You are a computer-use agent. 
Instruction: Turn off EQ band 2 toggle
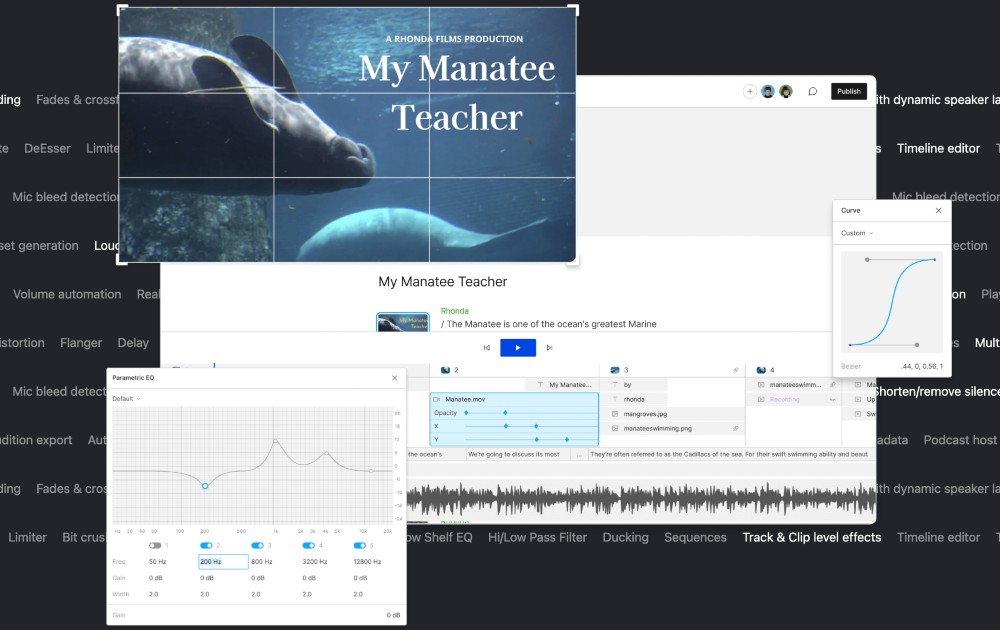point(206,543)
